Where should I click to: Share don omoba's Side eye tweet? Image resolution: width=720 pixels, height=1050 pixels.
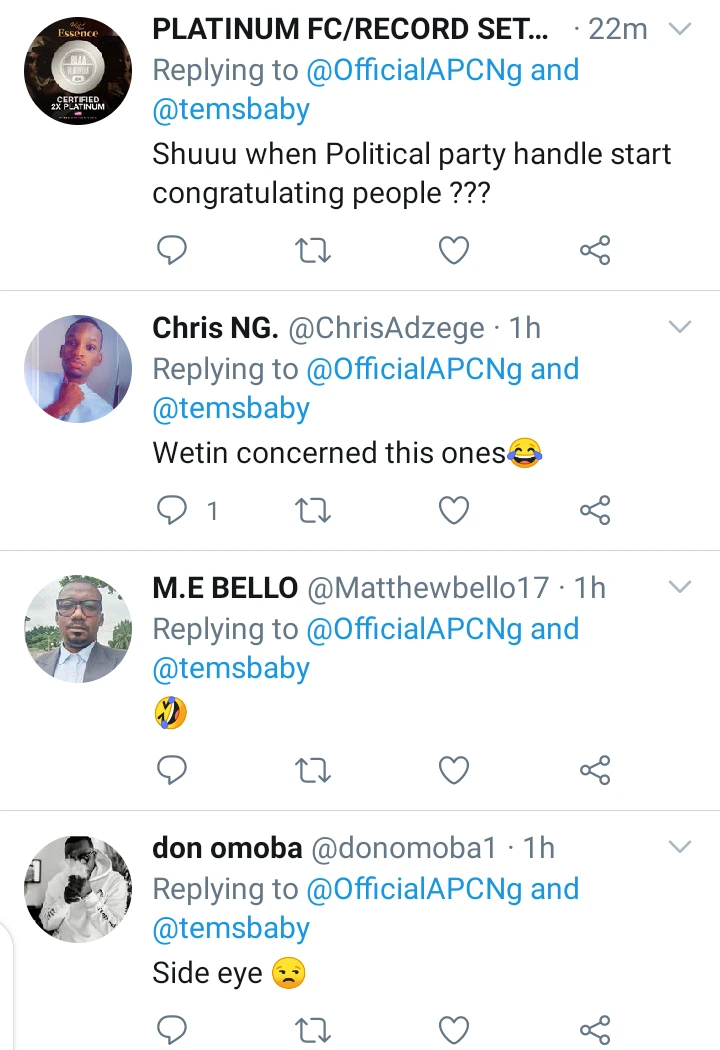595,1029
